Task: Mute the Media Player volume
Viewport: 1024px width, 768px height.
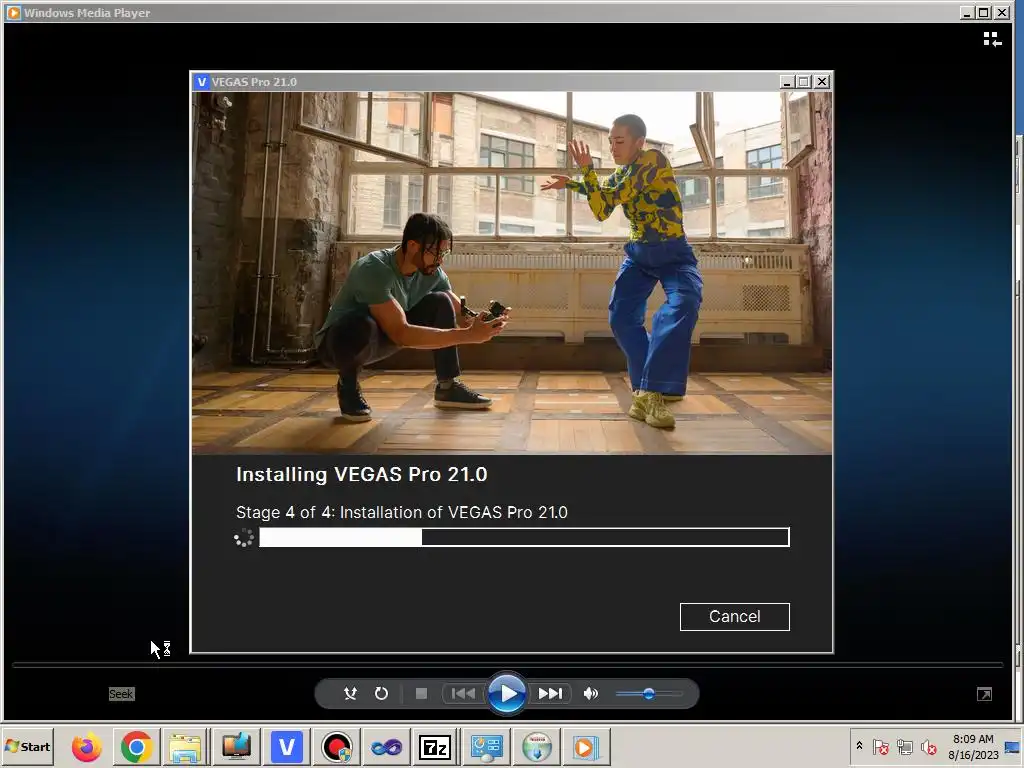Action: (x=590, y=694)
